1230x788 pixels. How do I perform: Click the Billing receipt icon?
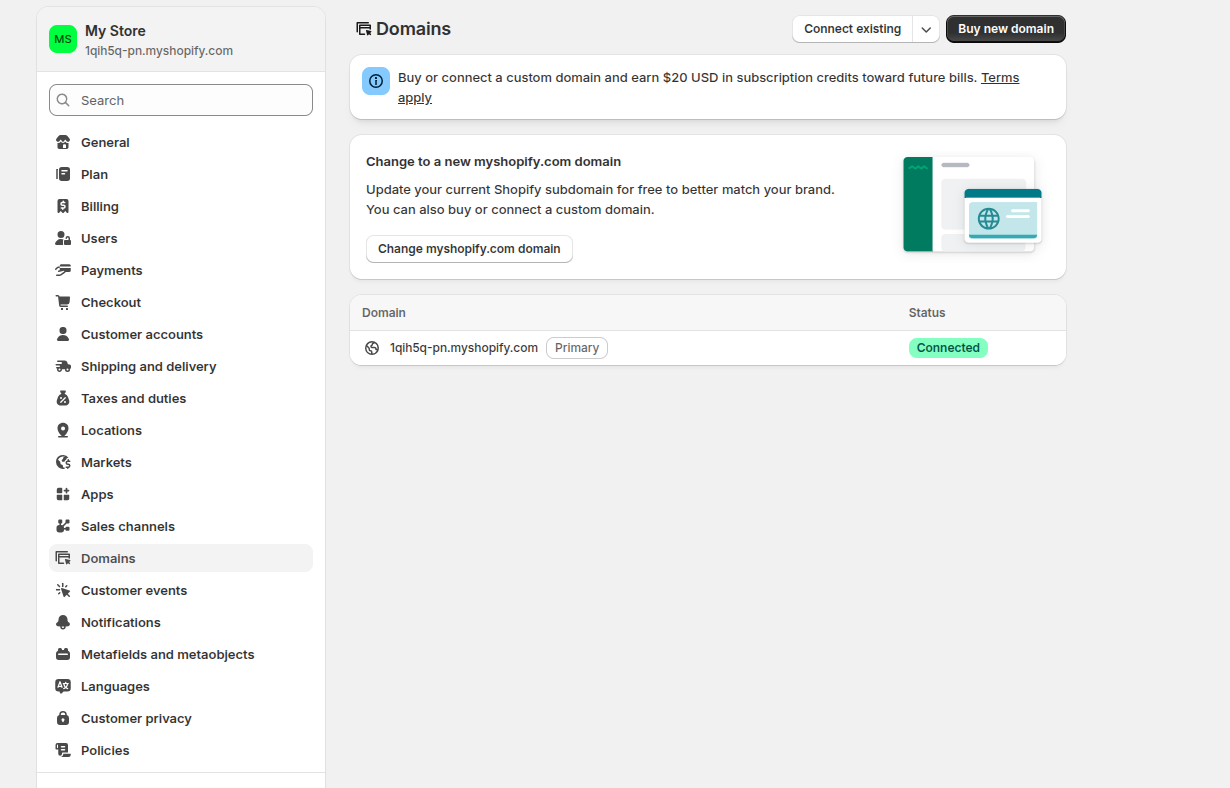[x=63, y=206]
